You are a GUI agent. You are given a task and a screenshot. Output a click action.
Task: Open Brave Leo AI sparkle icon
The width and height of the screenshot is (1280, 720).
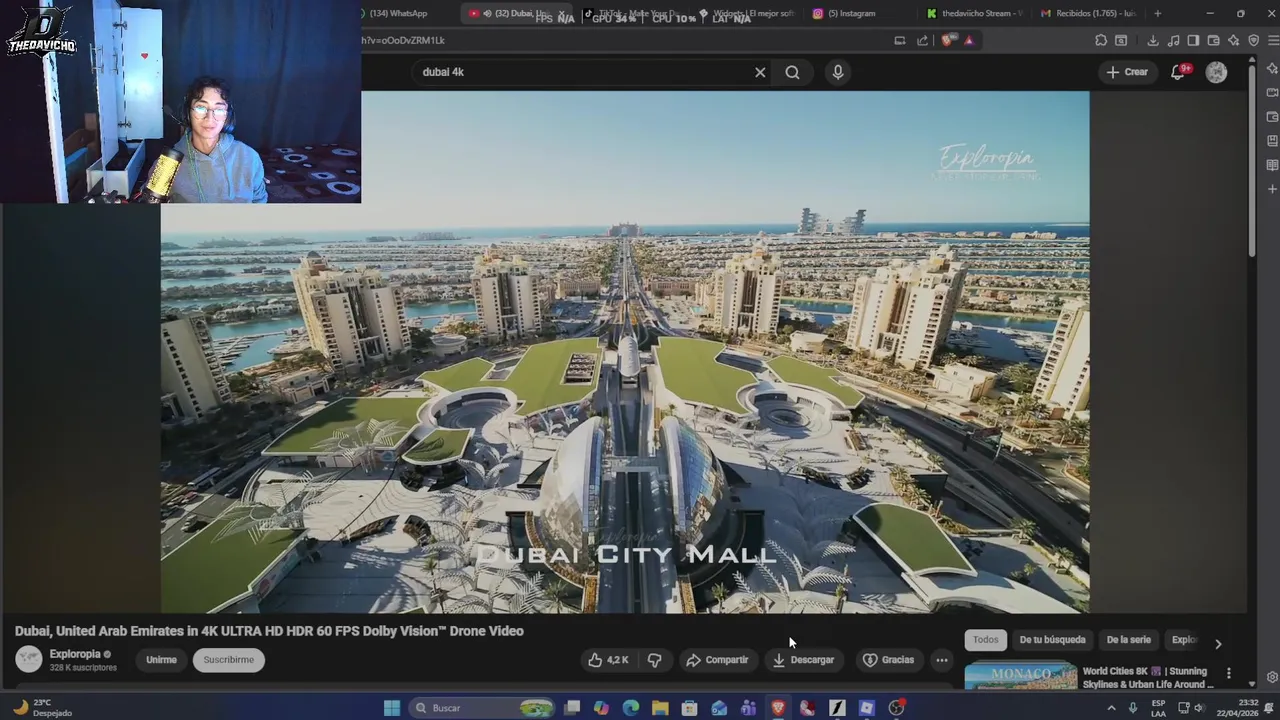[1233, 40]
